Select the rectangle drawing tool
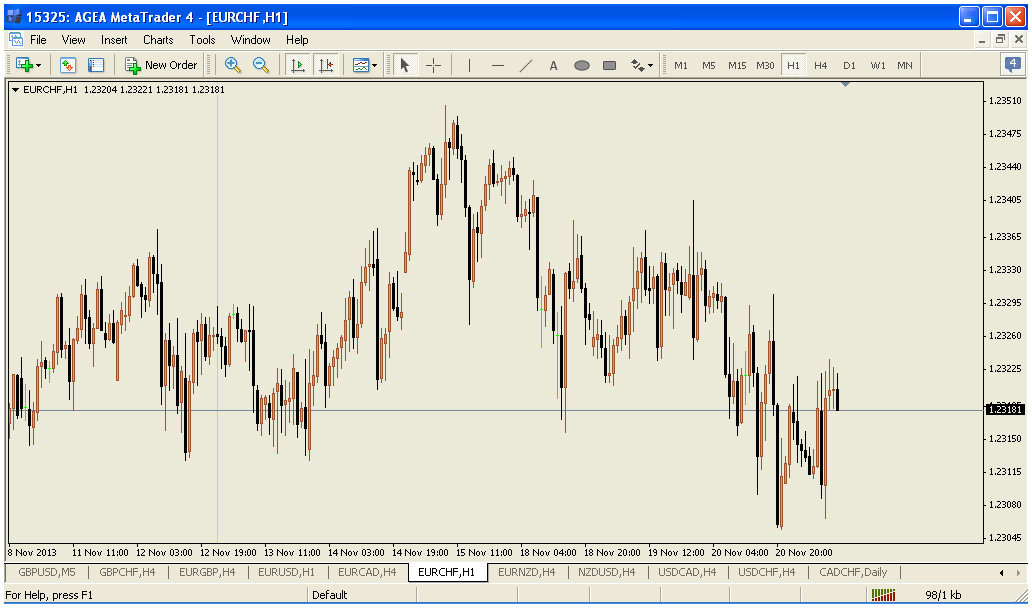This screenshot has height=608, width=1032. [609, 65]
